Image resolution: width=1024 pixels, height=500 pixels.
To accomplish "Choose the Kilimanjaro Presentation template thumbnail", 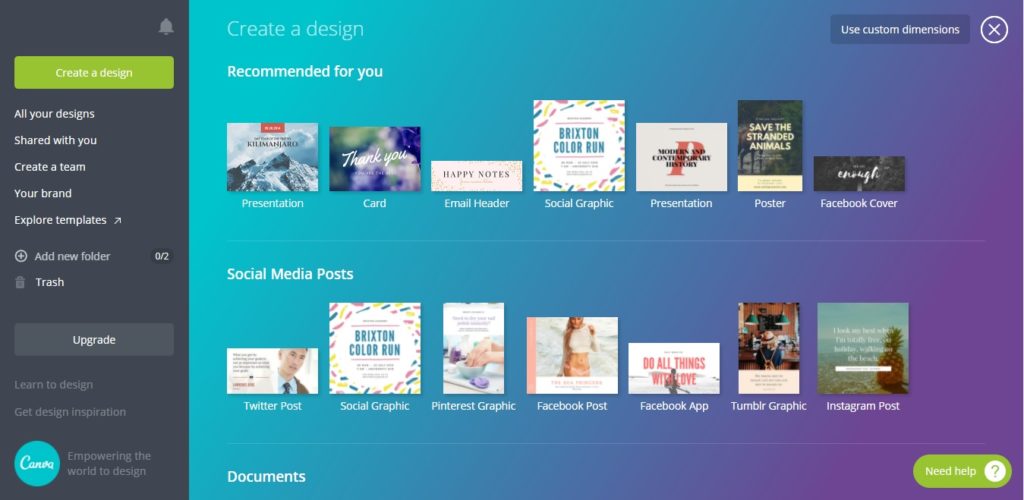I will 272,157.
